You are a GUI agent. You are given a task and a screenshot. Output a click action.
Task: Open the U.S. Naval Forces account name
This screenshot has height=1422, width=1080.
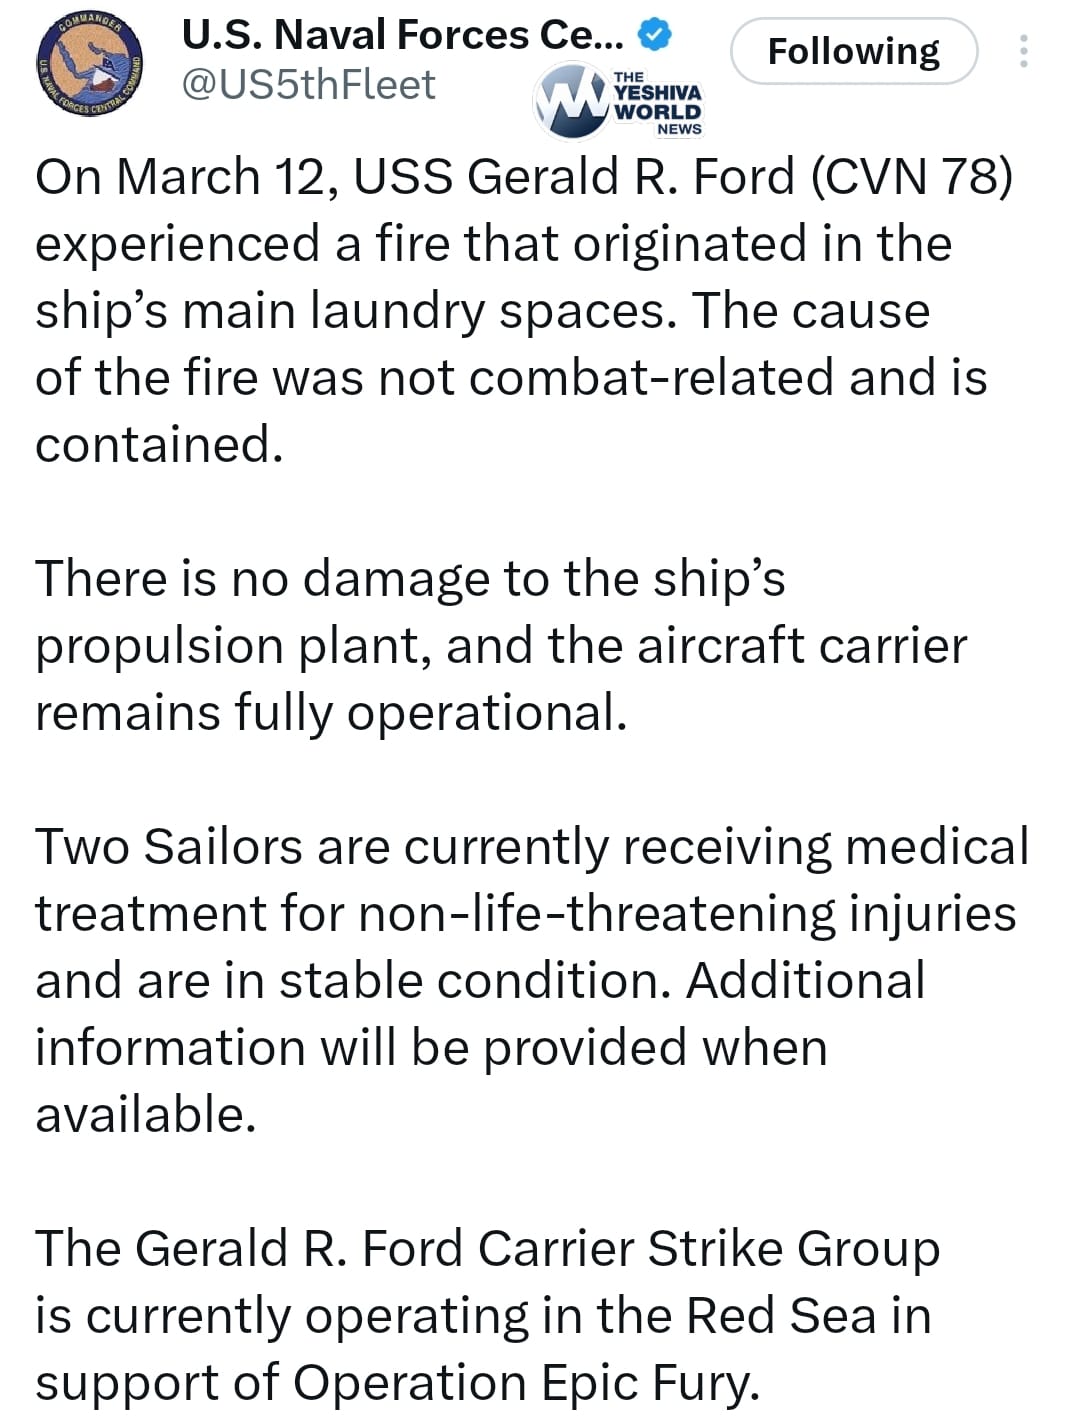[402, 36]
